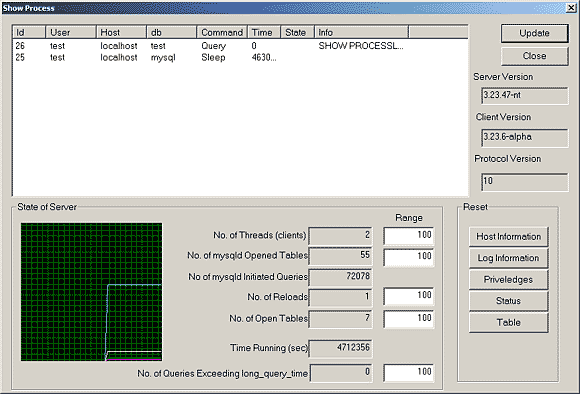Click the Time column header
Viewport: 580px width, 394px height.
264,33
